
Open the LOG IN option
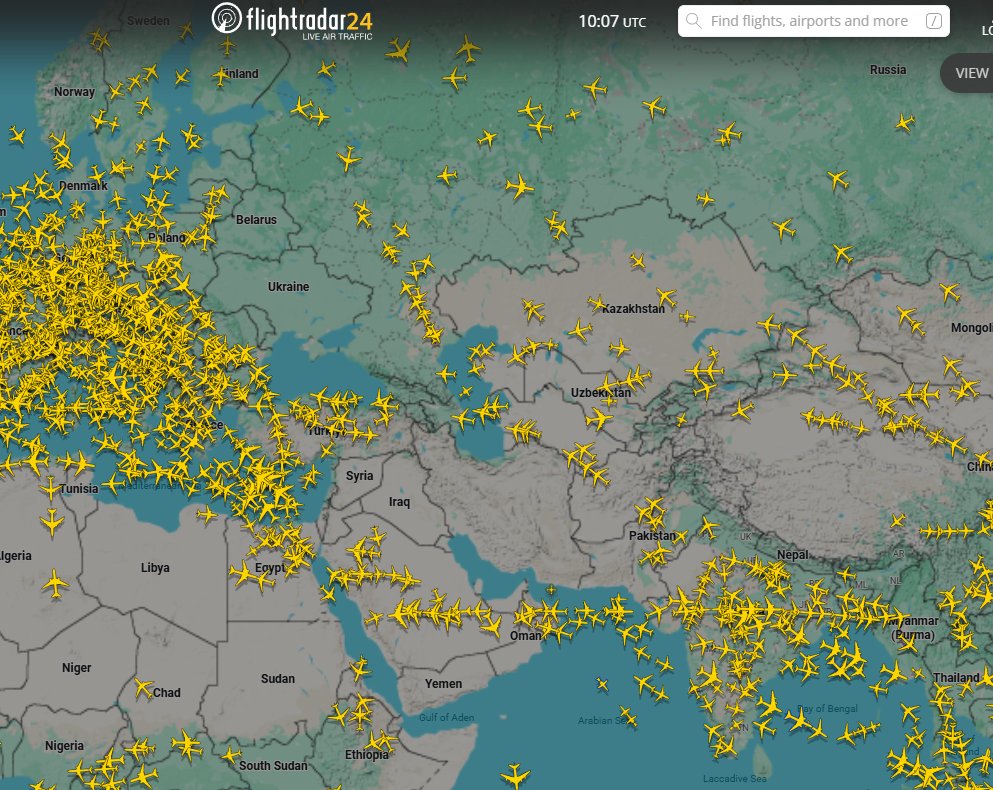click(x=986, y=29)
